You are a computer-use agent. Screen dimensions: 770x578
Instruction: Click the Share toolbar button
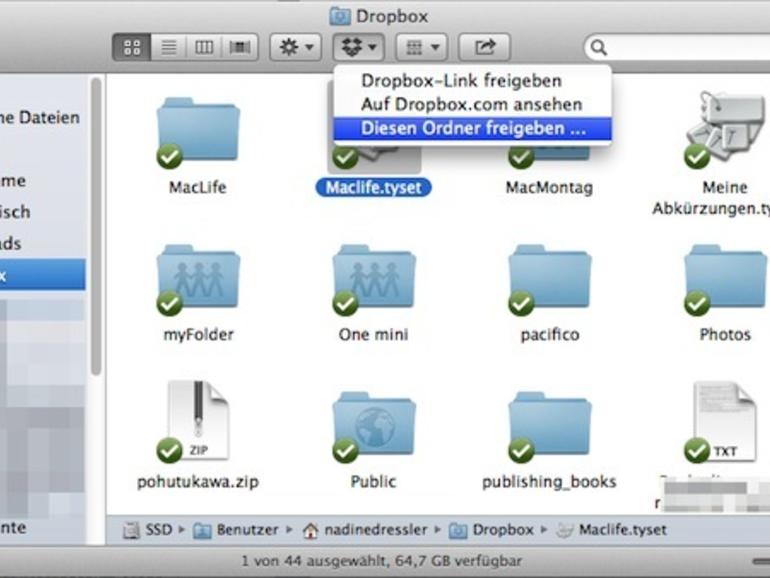pyautogui.click(x=484, y=47)
